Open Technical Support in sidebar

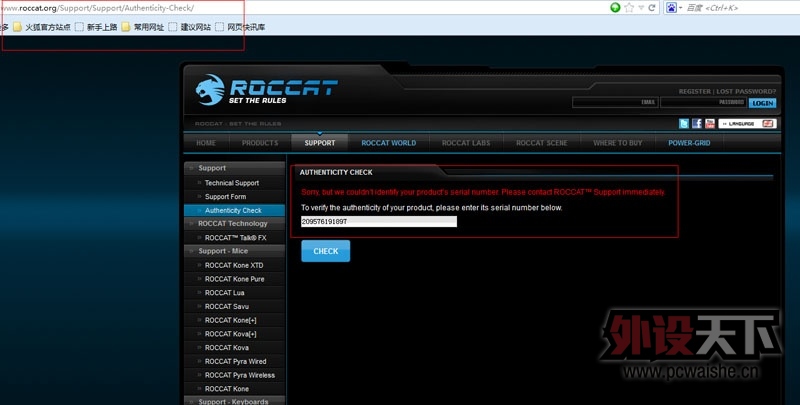(x=234, y=183)
